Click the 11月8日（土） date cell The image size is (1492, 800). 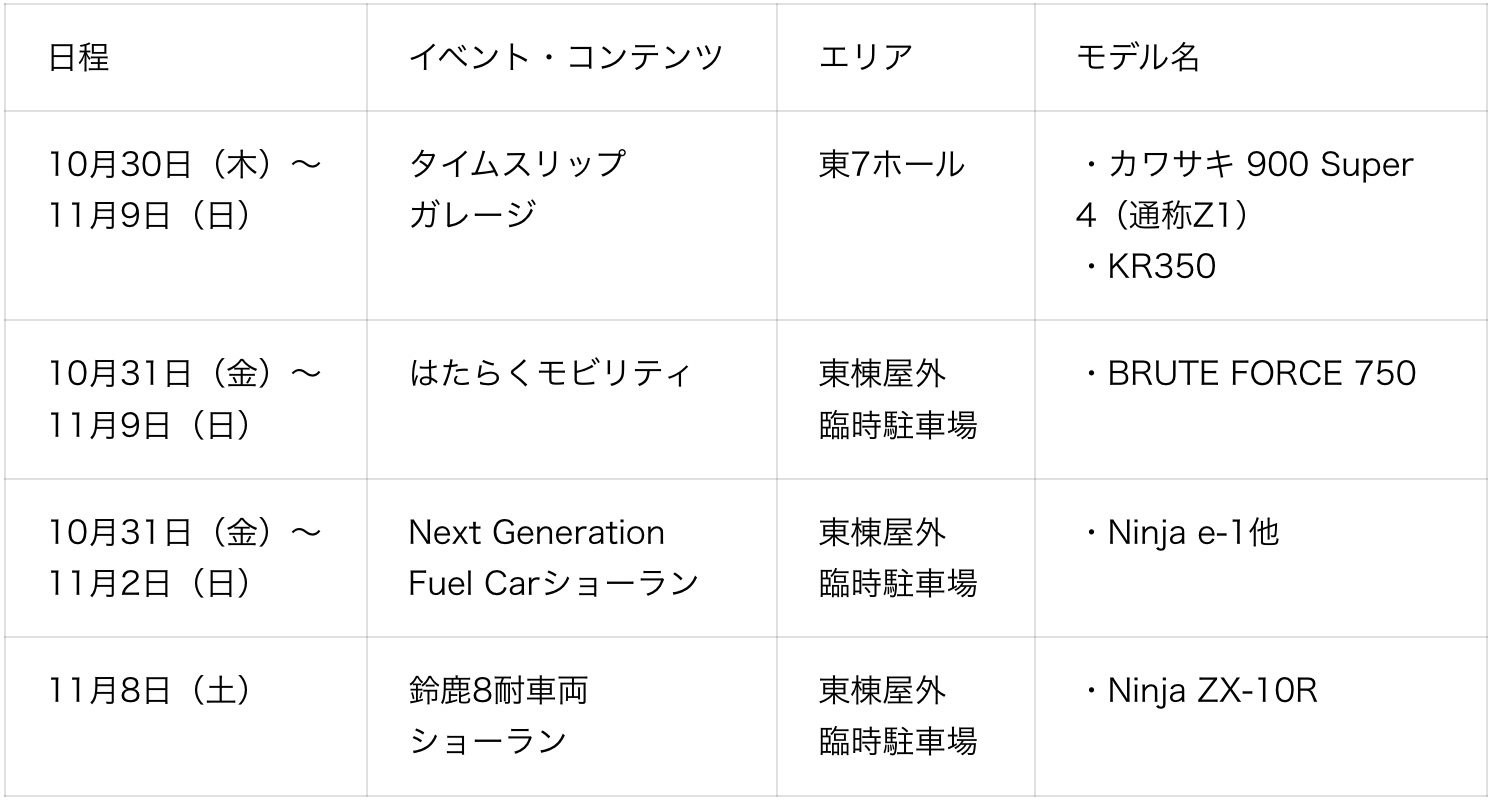click(150, 691)
